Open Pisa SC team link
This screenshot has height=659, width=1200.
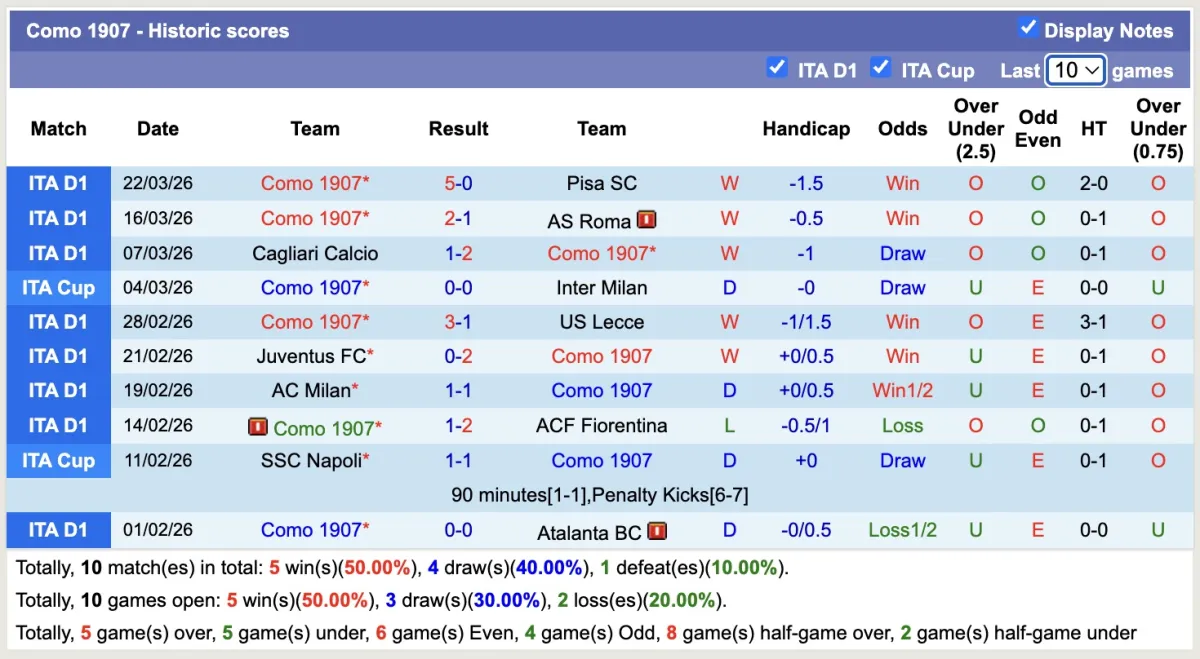click(x=601, y=183)
